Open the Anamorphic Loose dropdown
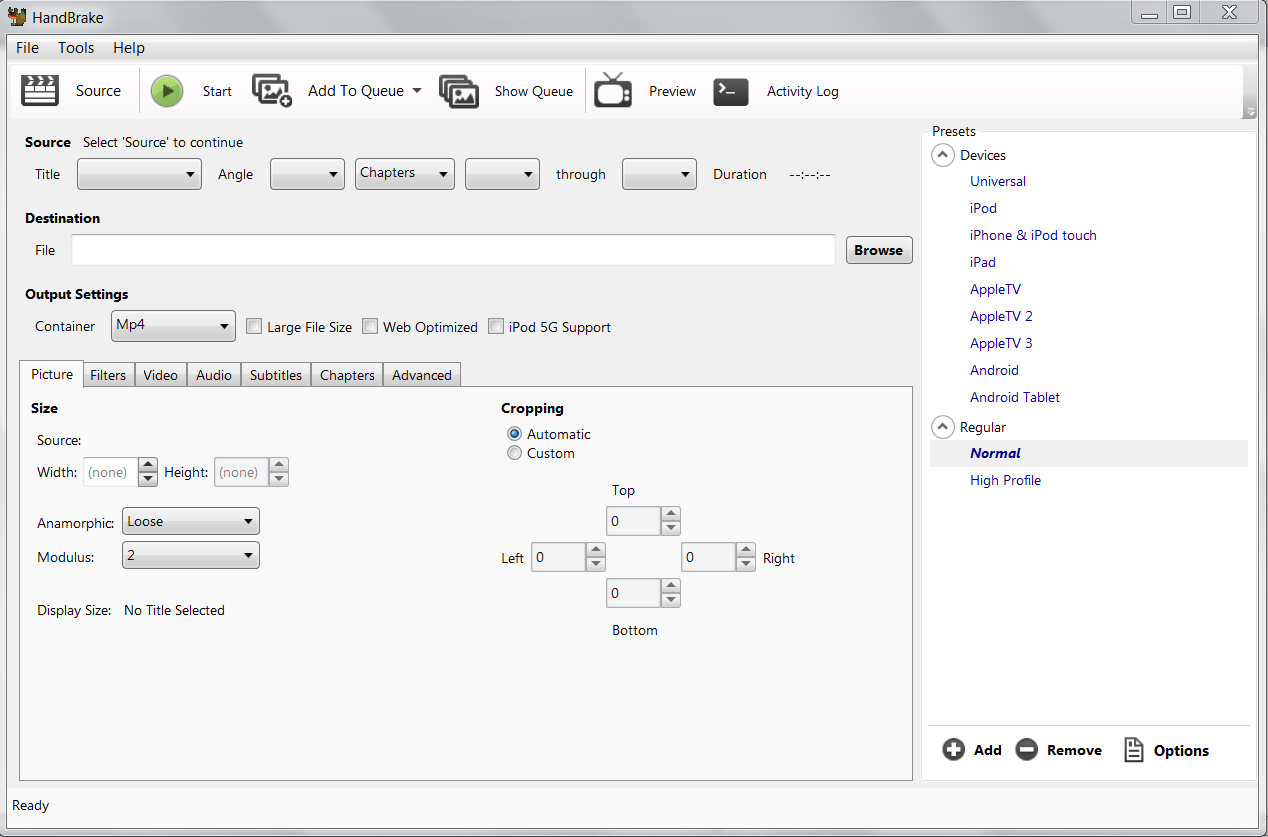Image resolution: width=1268 pixels, height=837 pixels. 190,521
